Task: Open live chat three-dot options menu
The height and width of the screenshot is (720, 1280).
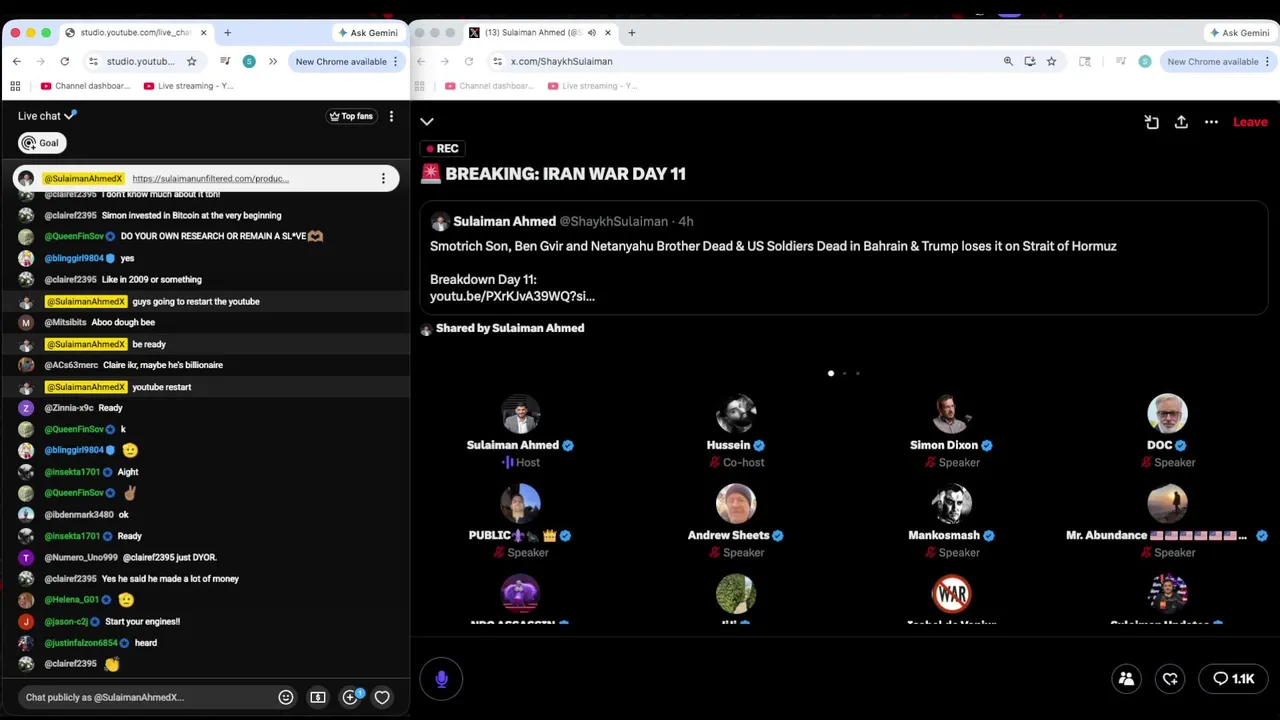Action: click(391, 116)
